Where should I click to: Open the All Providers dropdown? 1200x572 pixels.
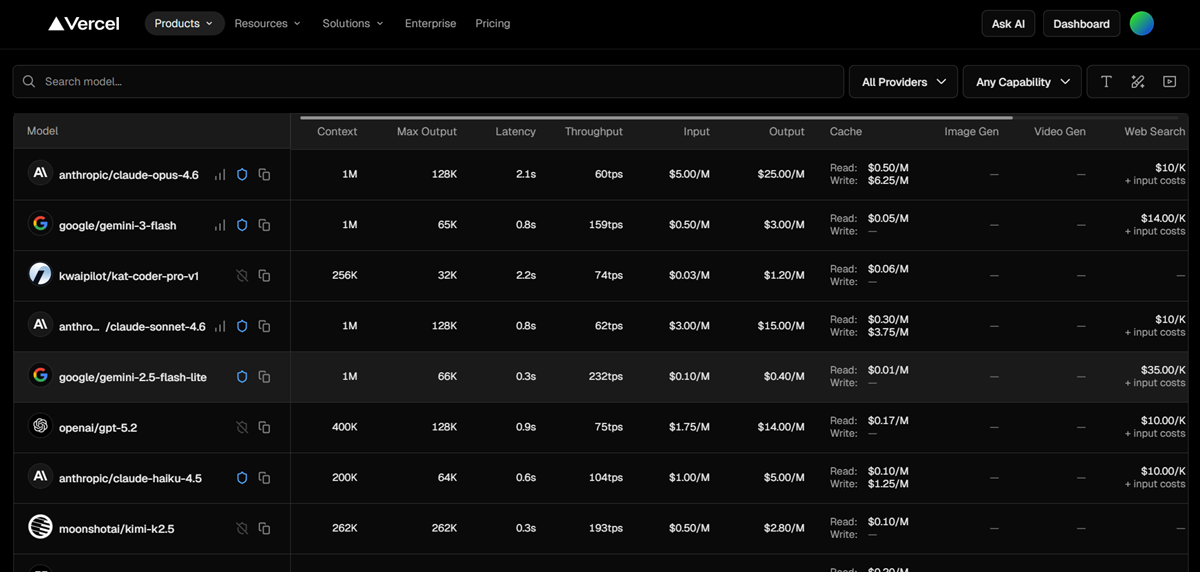pos(903,82)
